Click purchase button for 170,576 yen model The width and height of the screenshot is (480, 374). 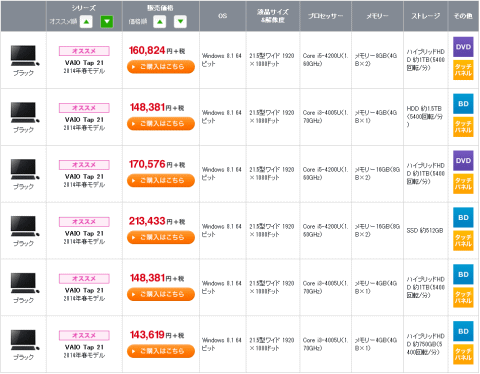161,180
